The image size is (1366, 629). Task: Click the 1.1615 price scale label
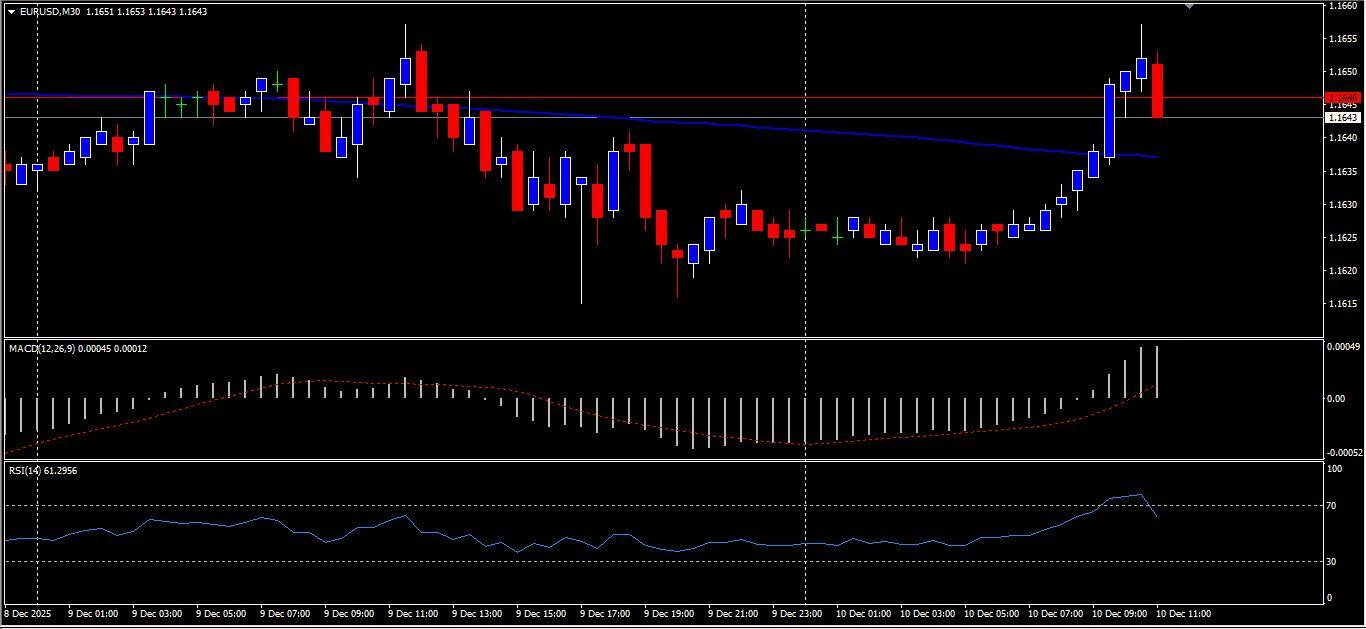click(x=1342, y=303)
